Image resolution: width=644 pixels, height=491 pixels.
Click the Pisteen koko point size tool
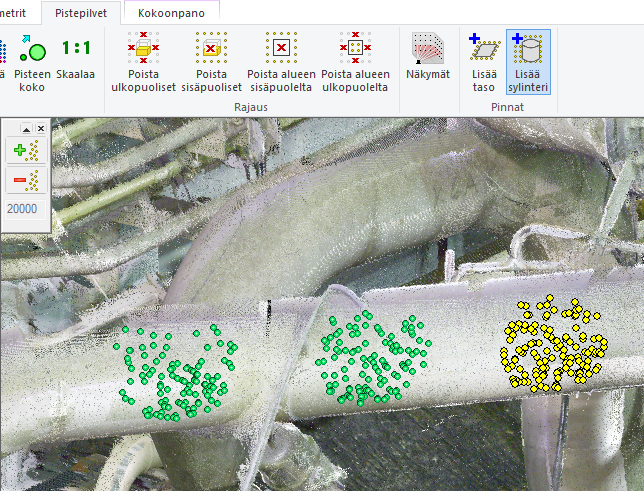pyautogui.click(x=32, y=62)
